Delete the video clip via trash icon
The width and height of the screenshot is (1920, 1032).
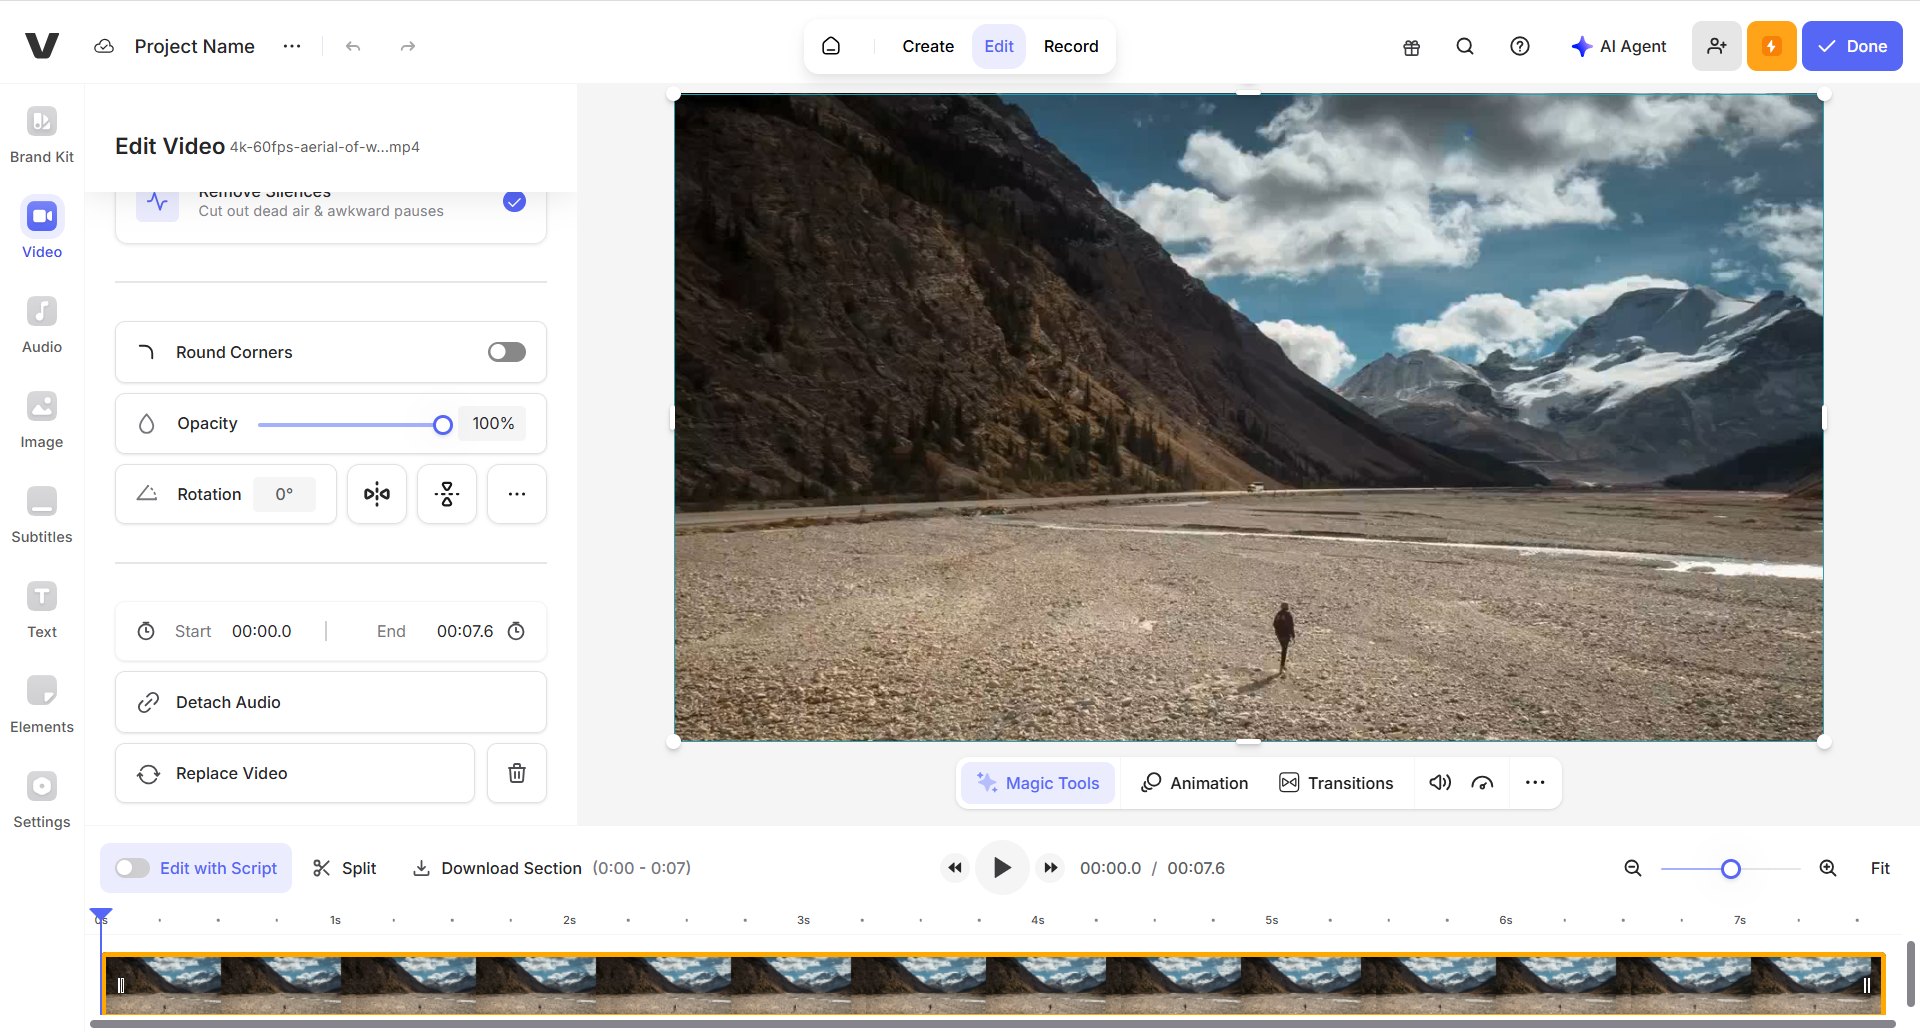(x=516, y=773)
